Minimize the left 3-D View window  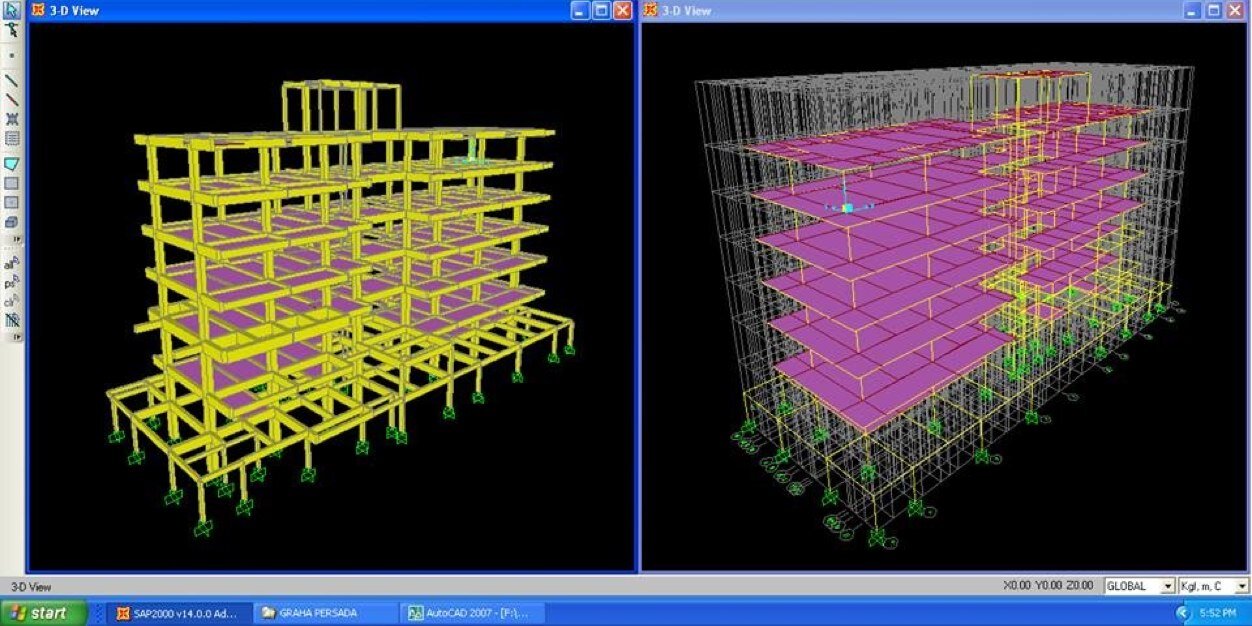(x=580, y=10)
